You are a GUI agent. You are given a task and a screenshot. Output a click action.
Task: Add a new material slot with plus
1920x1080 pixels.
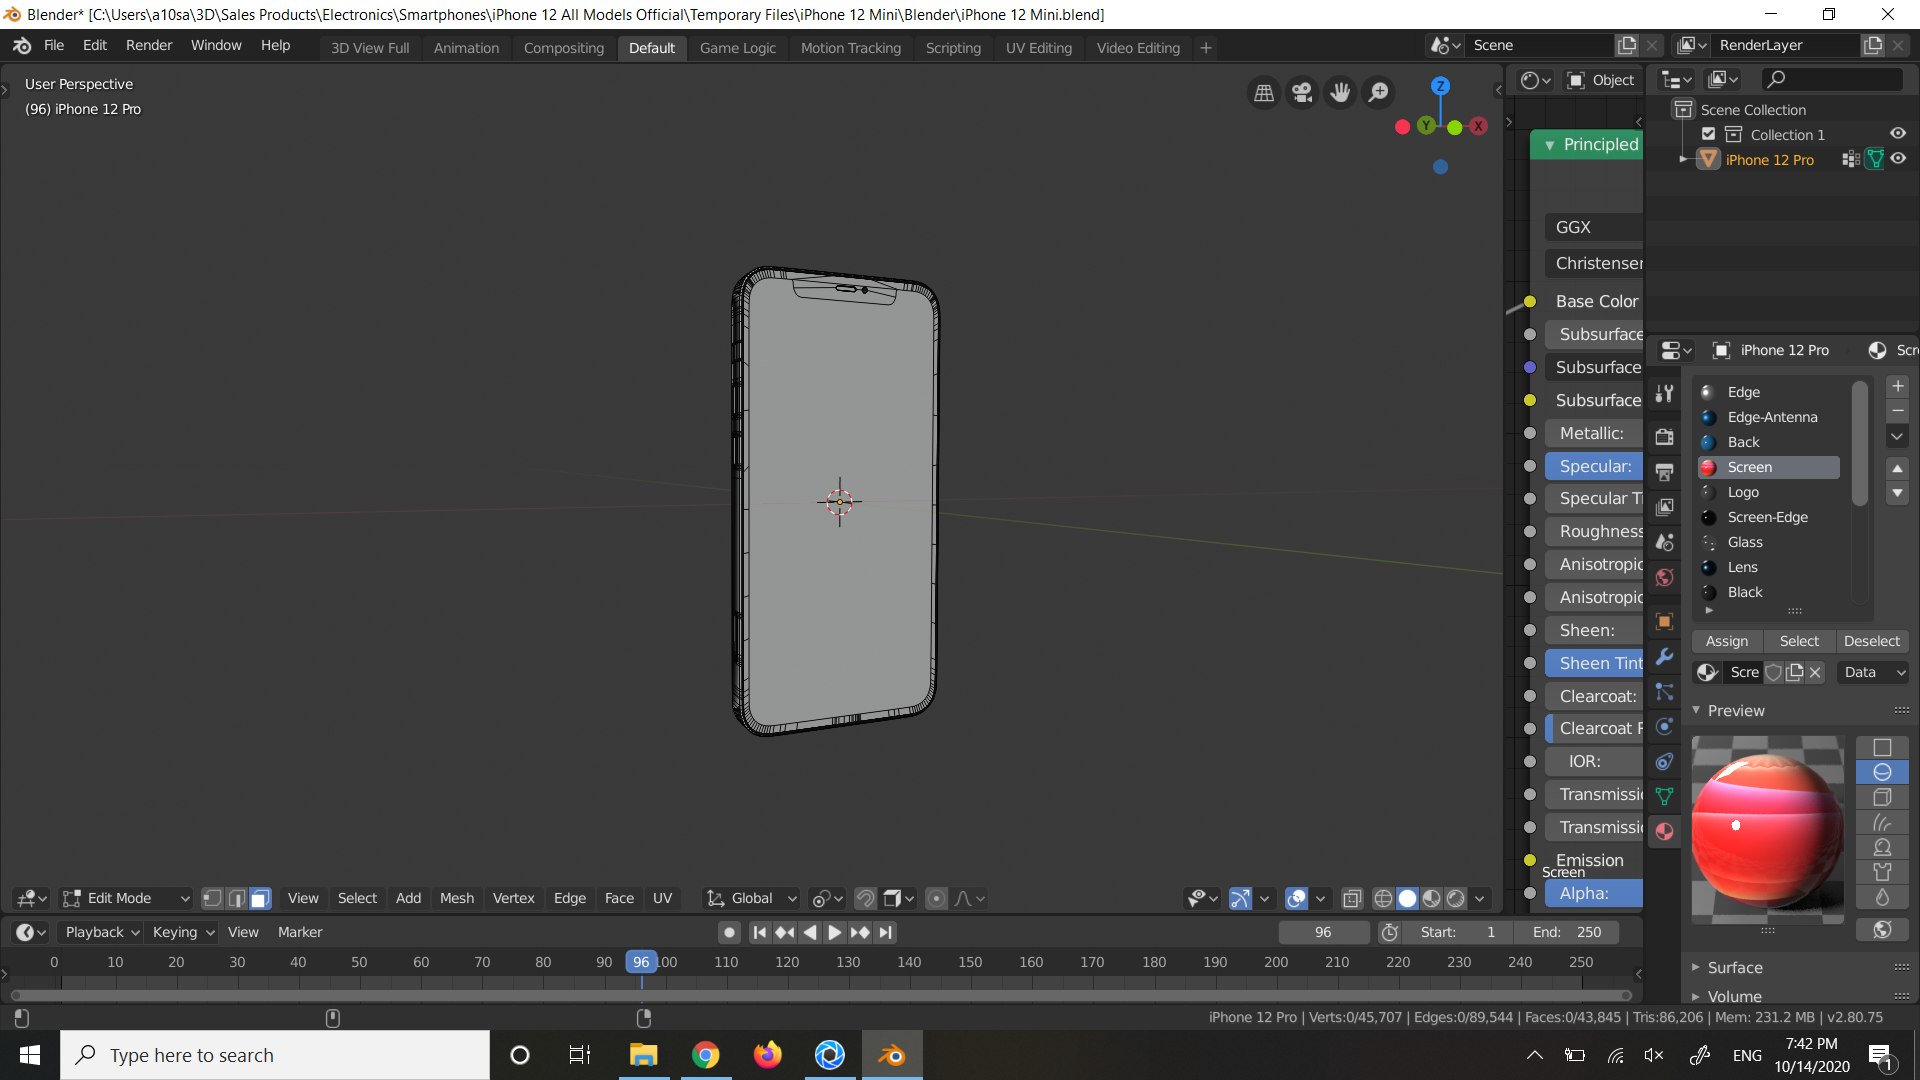point(1897,387)
